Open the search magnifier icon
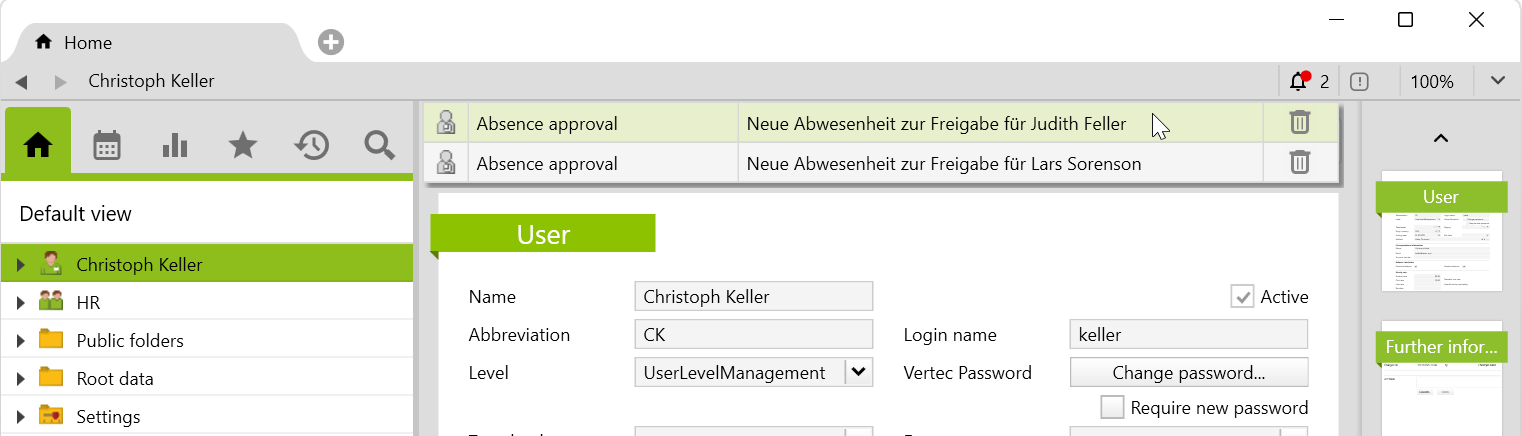1522x436 pixels. point(379,146)
